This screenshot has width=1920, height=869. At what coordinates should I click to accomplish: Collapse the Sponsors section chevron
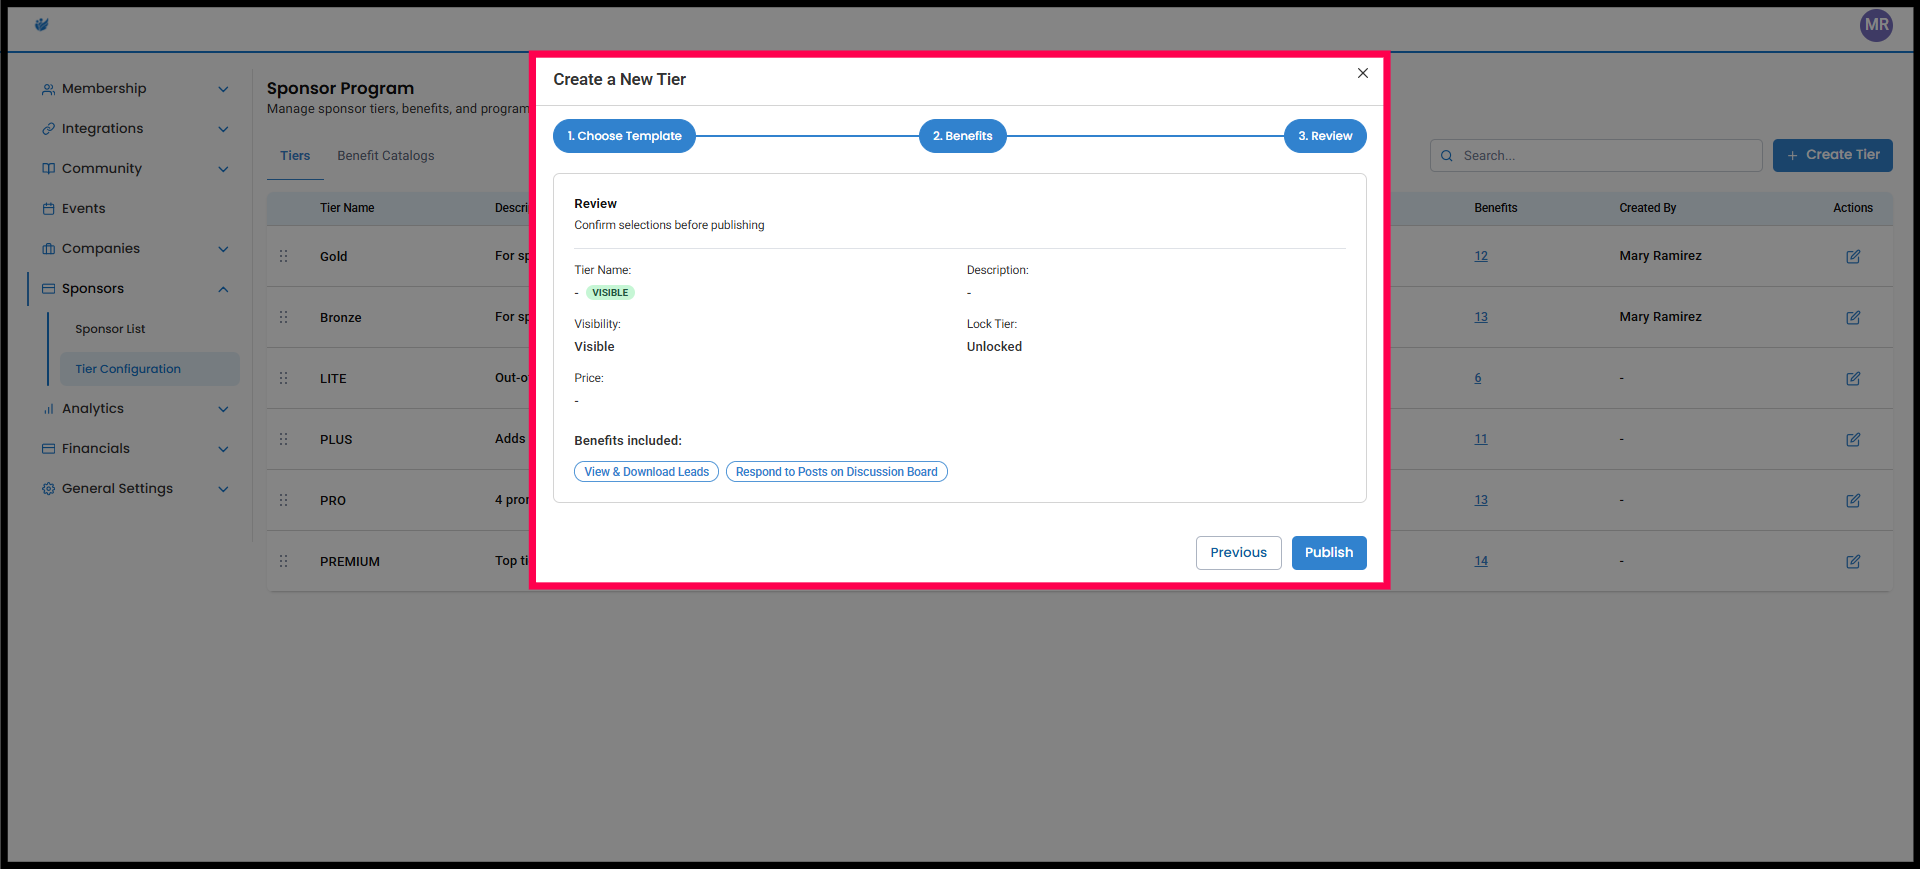(223, 289)
